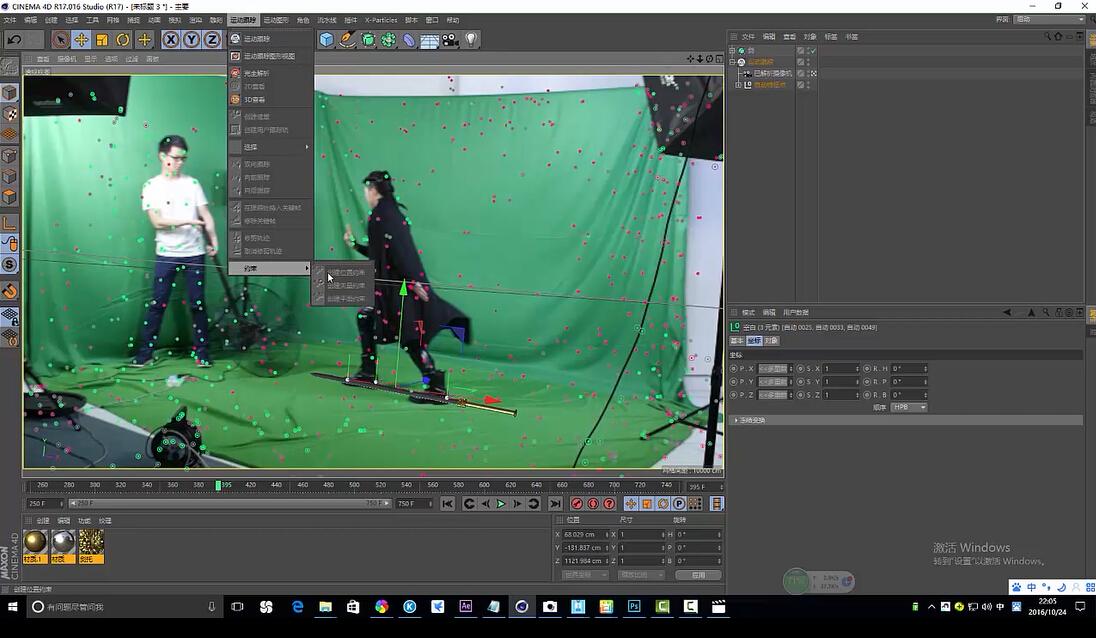
Task: Open the X-Particles menu
Action: pos(381,20)
